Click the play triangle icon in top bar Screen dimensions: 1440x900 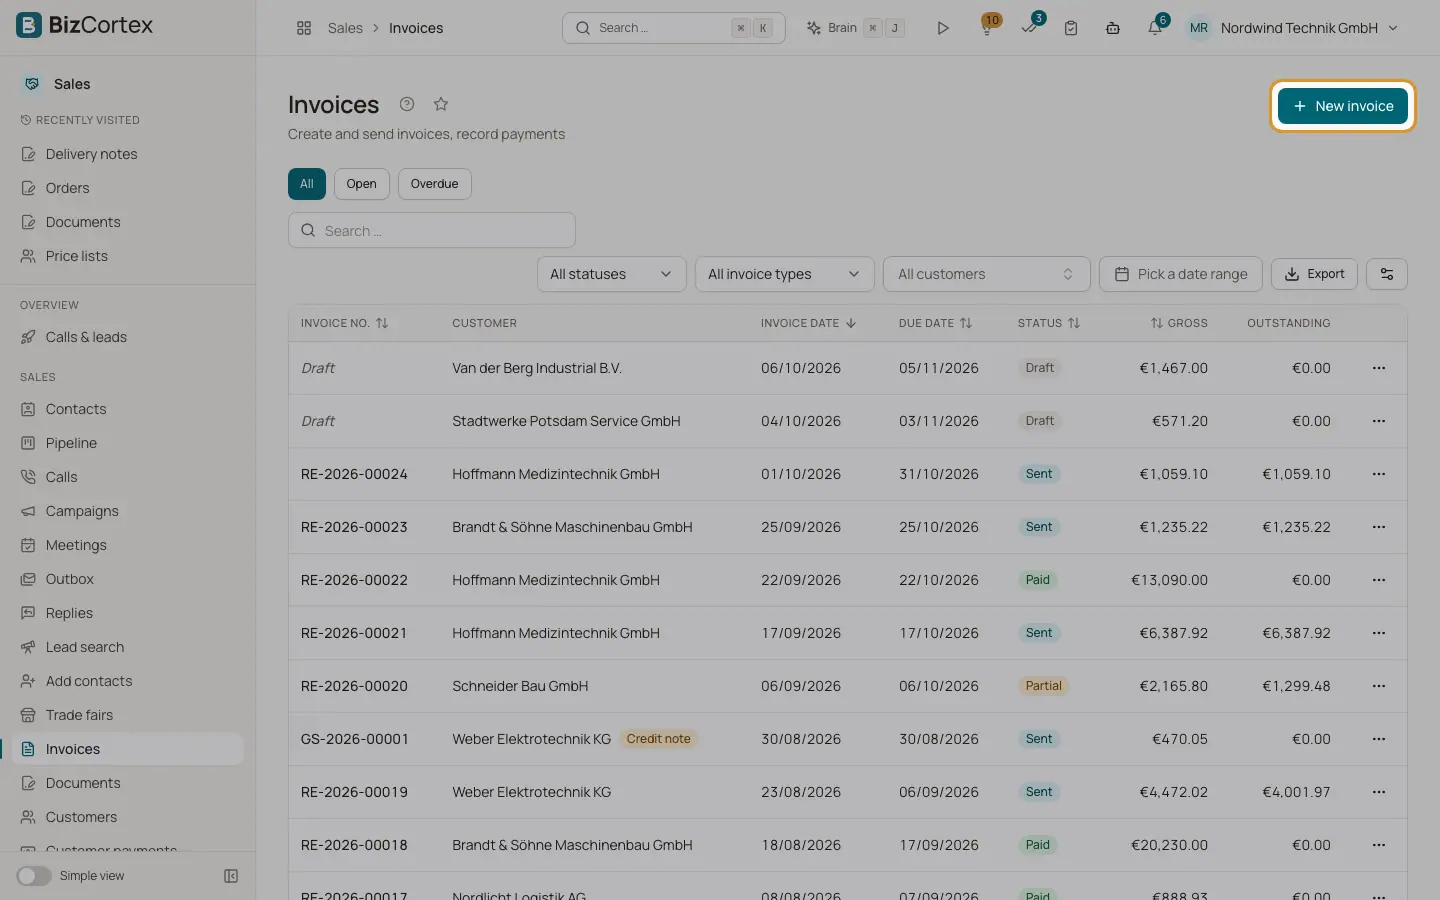(x=943, y=28)
